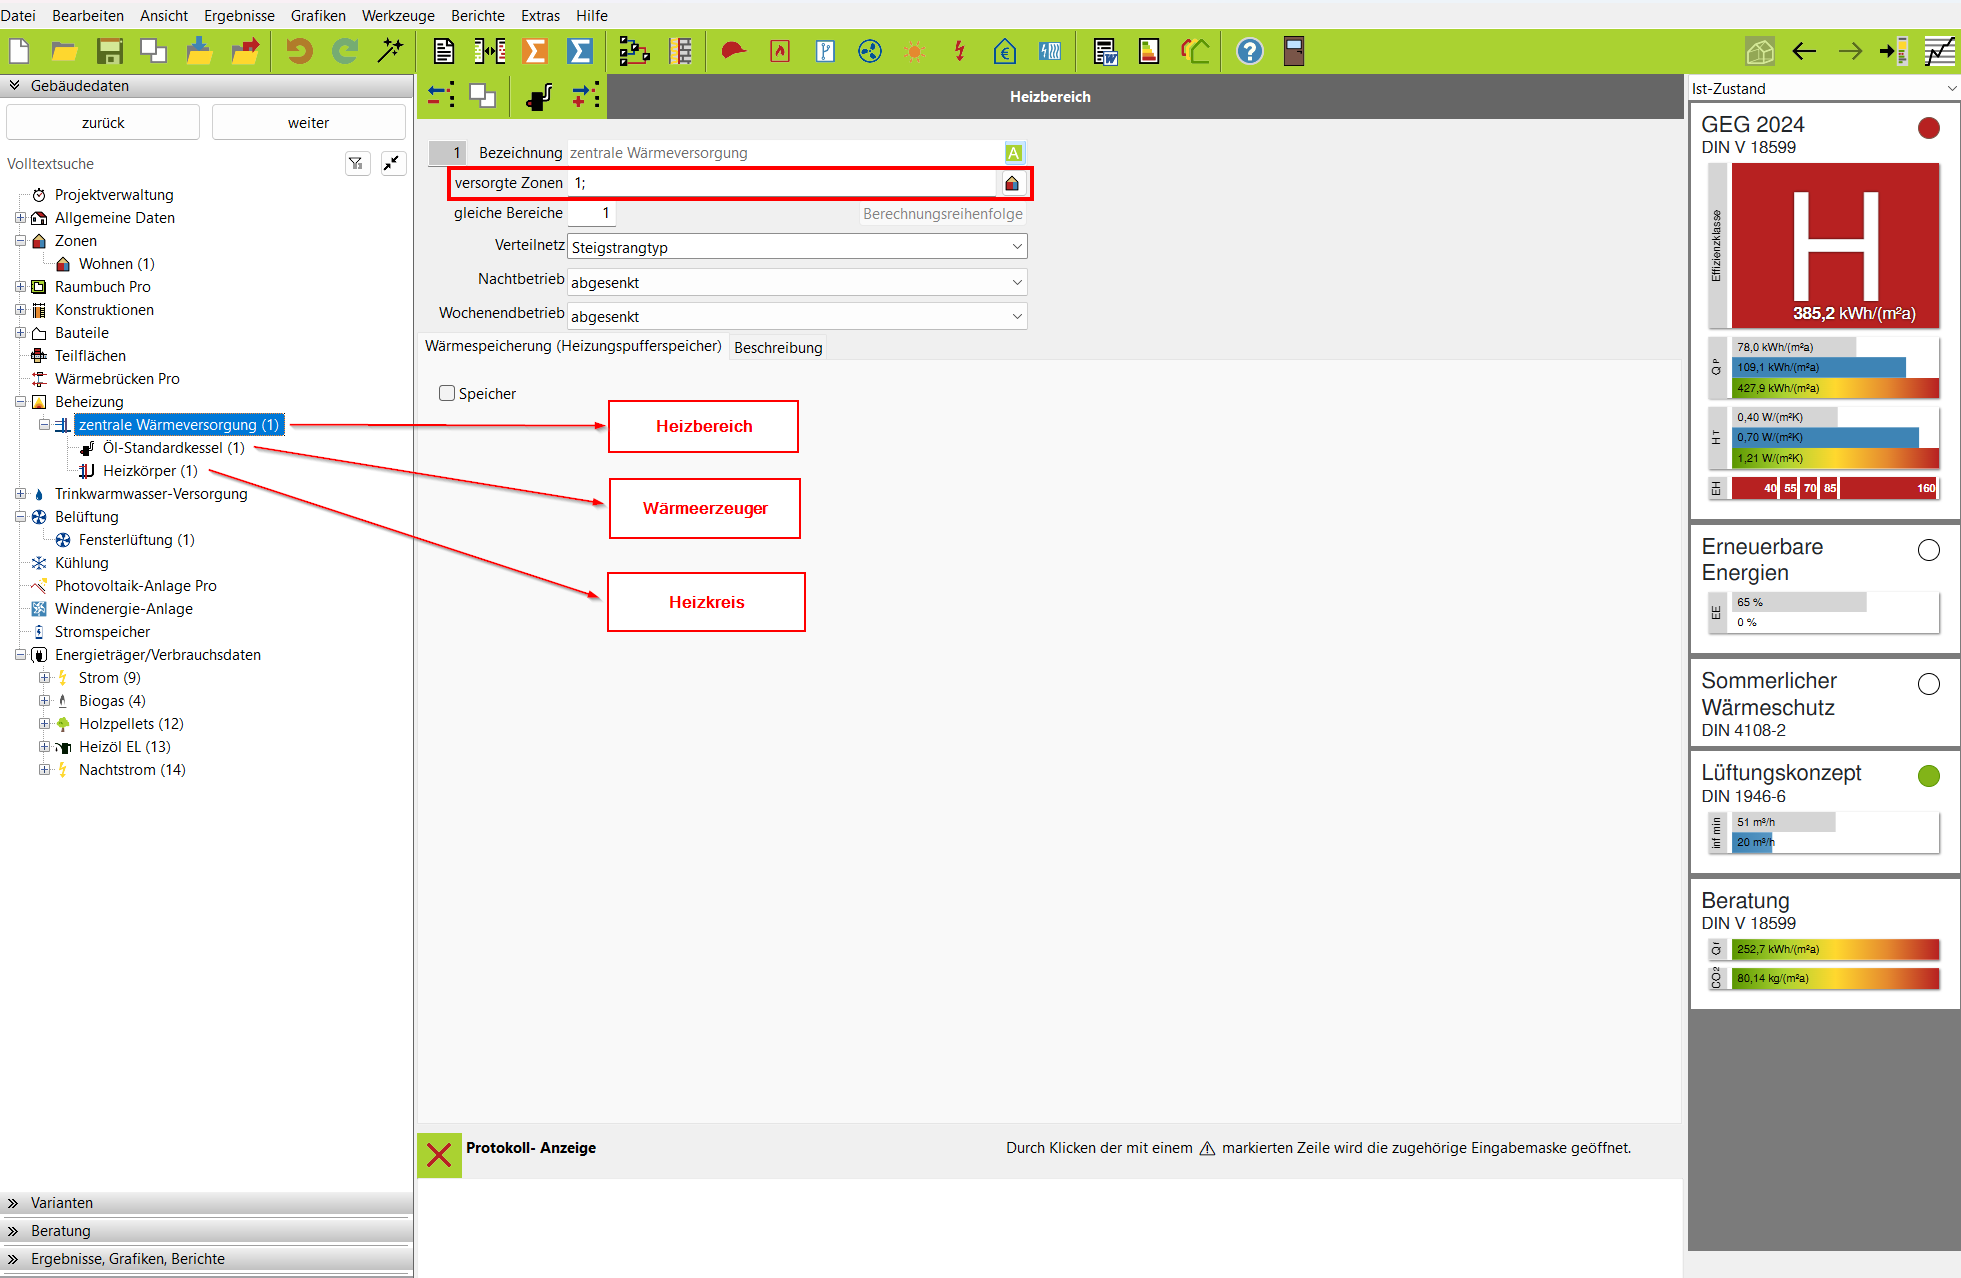
Task: Select the Erneuerbare Energien status circle
Action: pos(1928,550)
